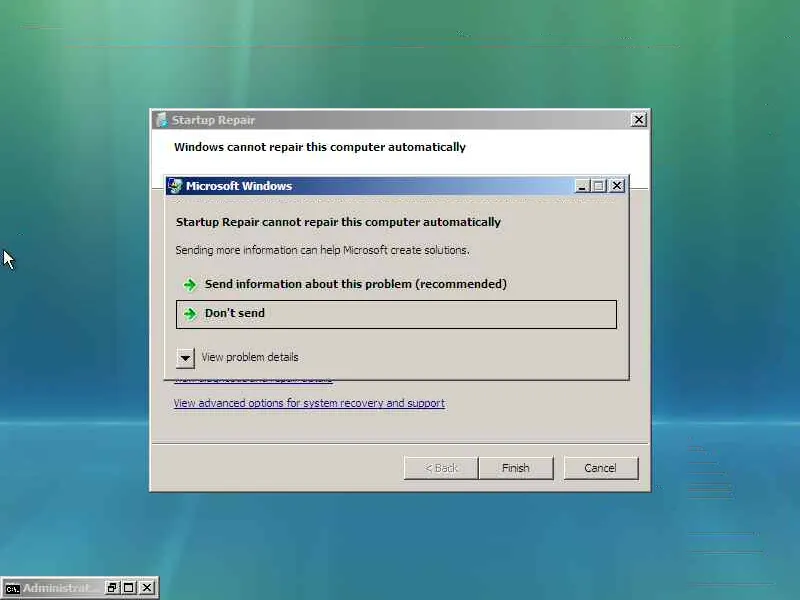Click the Cancel button in Startup Repair
The height and width of the screenshot is (600, 800).
tap(601, 468)
